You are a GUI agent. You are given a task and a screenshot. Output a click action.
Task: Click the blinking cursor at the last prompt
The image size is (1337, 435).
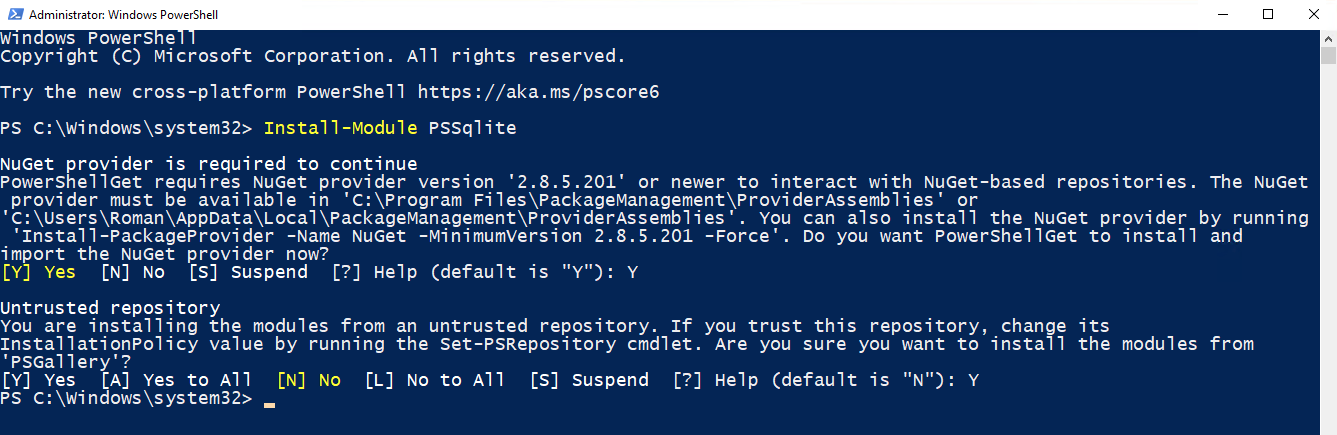pos(268,400)
